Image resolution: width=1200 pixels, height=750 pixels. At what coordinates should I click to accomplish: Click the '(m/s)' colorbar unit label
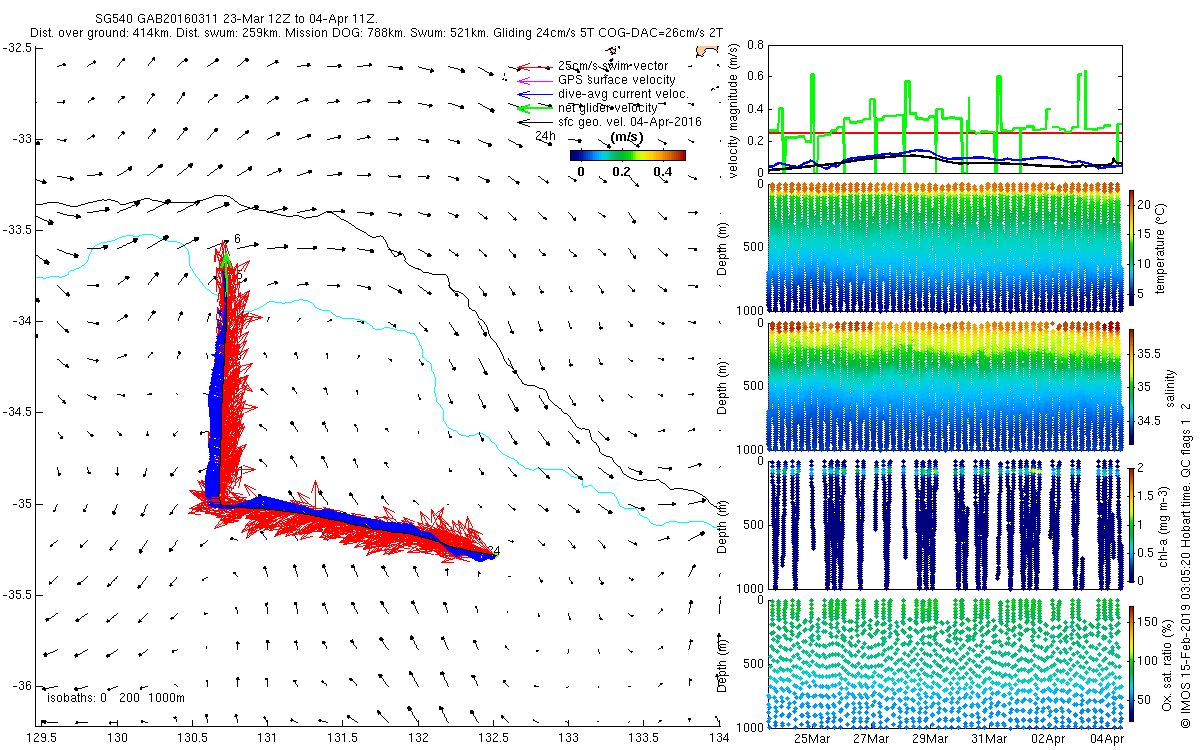[x=627, y=136]
